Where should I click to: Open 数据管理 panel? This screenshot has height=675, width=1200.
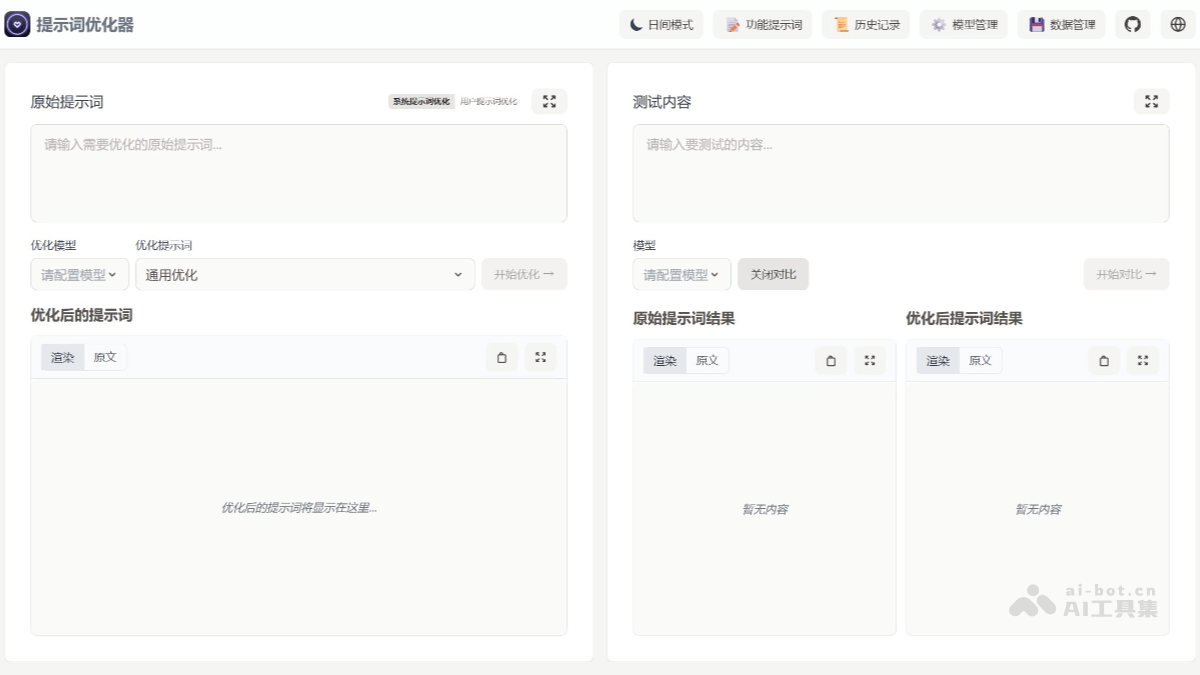tap(1061, 24)
